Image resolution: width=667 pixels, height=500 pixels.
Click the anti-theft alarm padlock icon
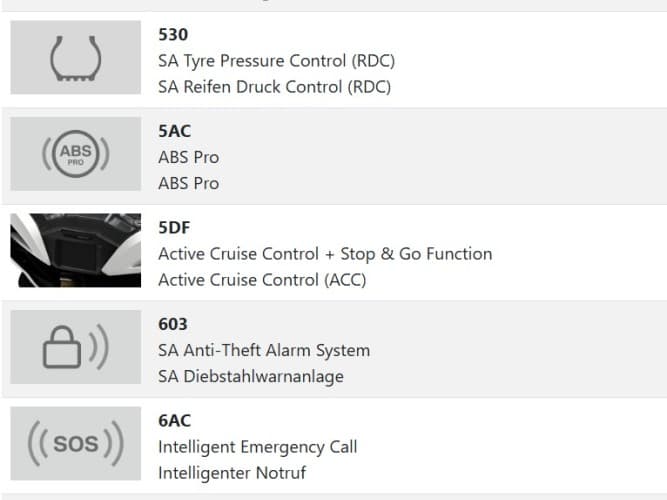(75, 347)
